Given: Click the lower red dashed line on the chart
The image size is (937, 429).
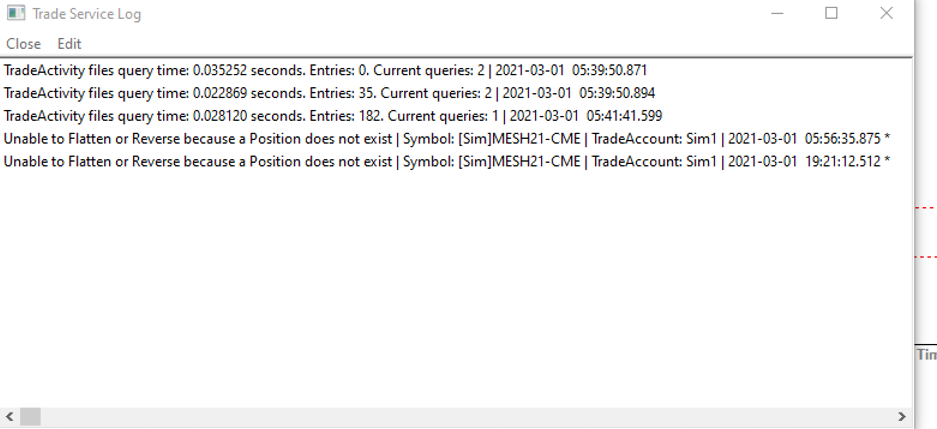Looking at the screenshot, I should [926, 257].
